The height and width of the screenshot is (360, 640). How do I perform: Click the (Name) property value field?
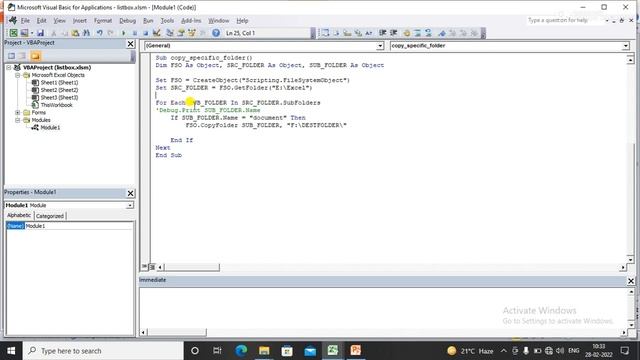pos(79,226)
